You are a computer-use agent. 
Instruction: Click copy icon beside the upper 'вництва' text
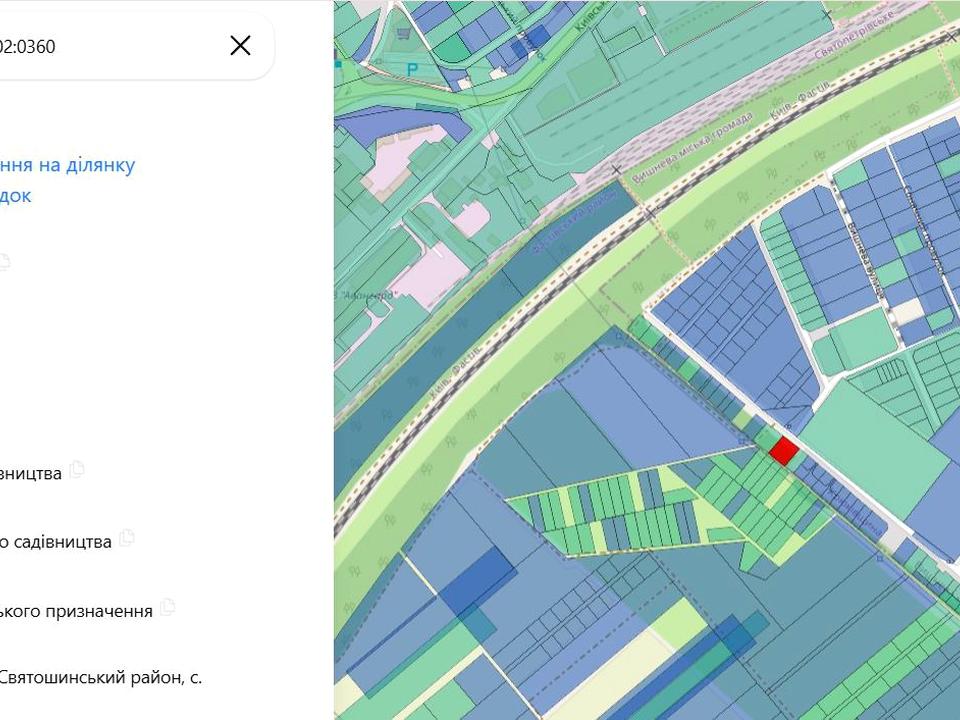[77, 470]
